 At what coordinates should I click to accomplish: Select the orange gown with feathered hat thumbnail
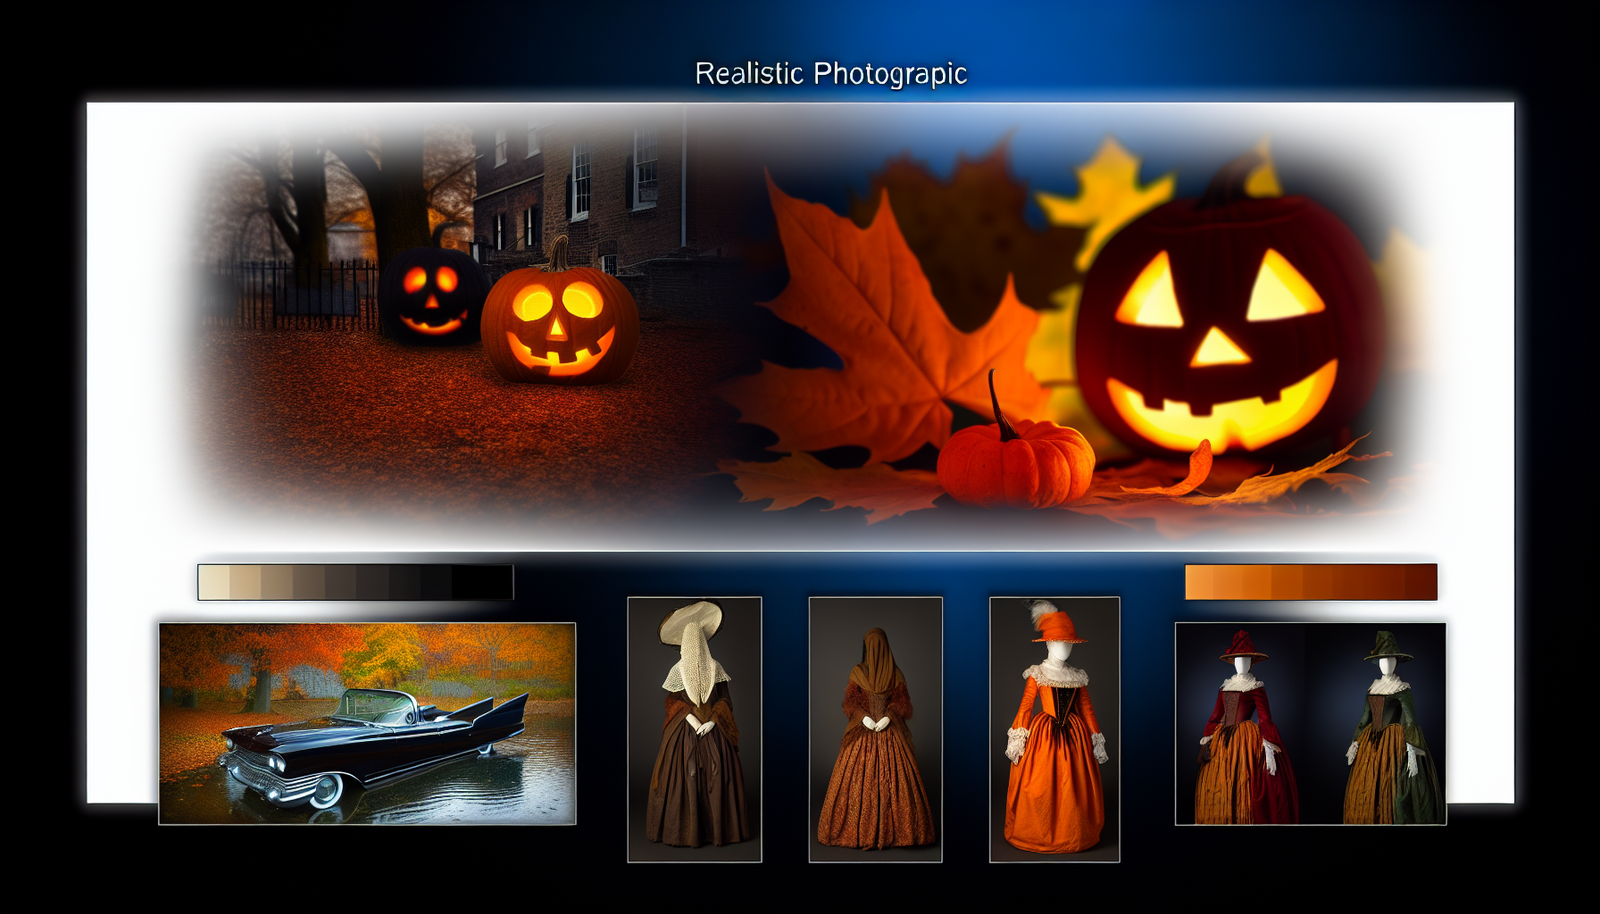1054,729
